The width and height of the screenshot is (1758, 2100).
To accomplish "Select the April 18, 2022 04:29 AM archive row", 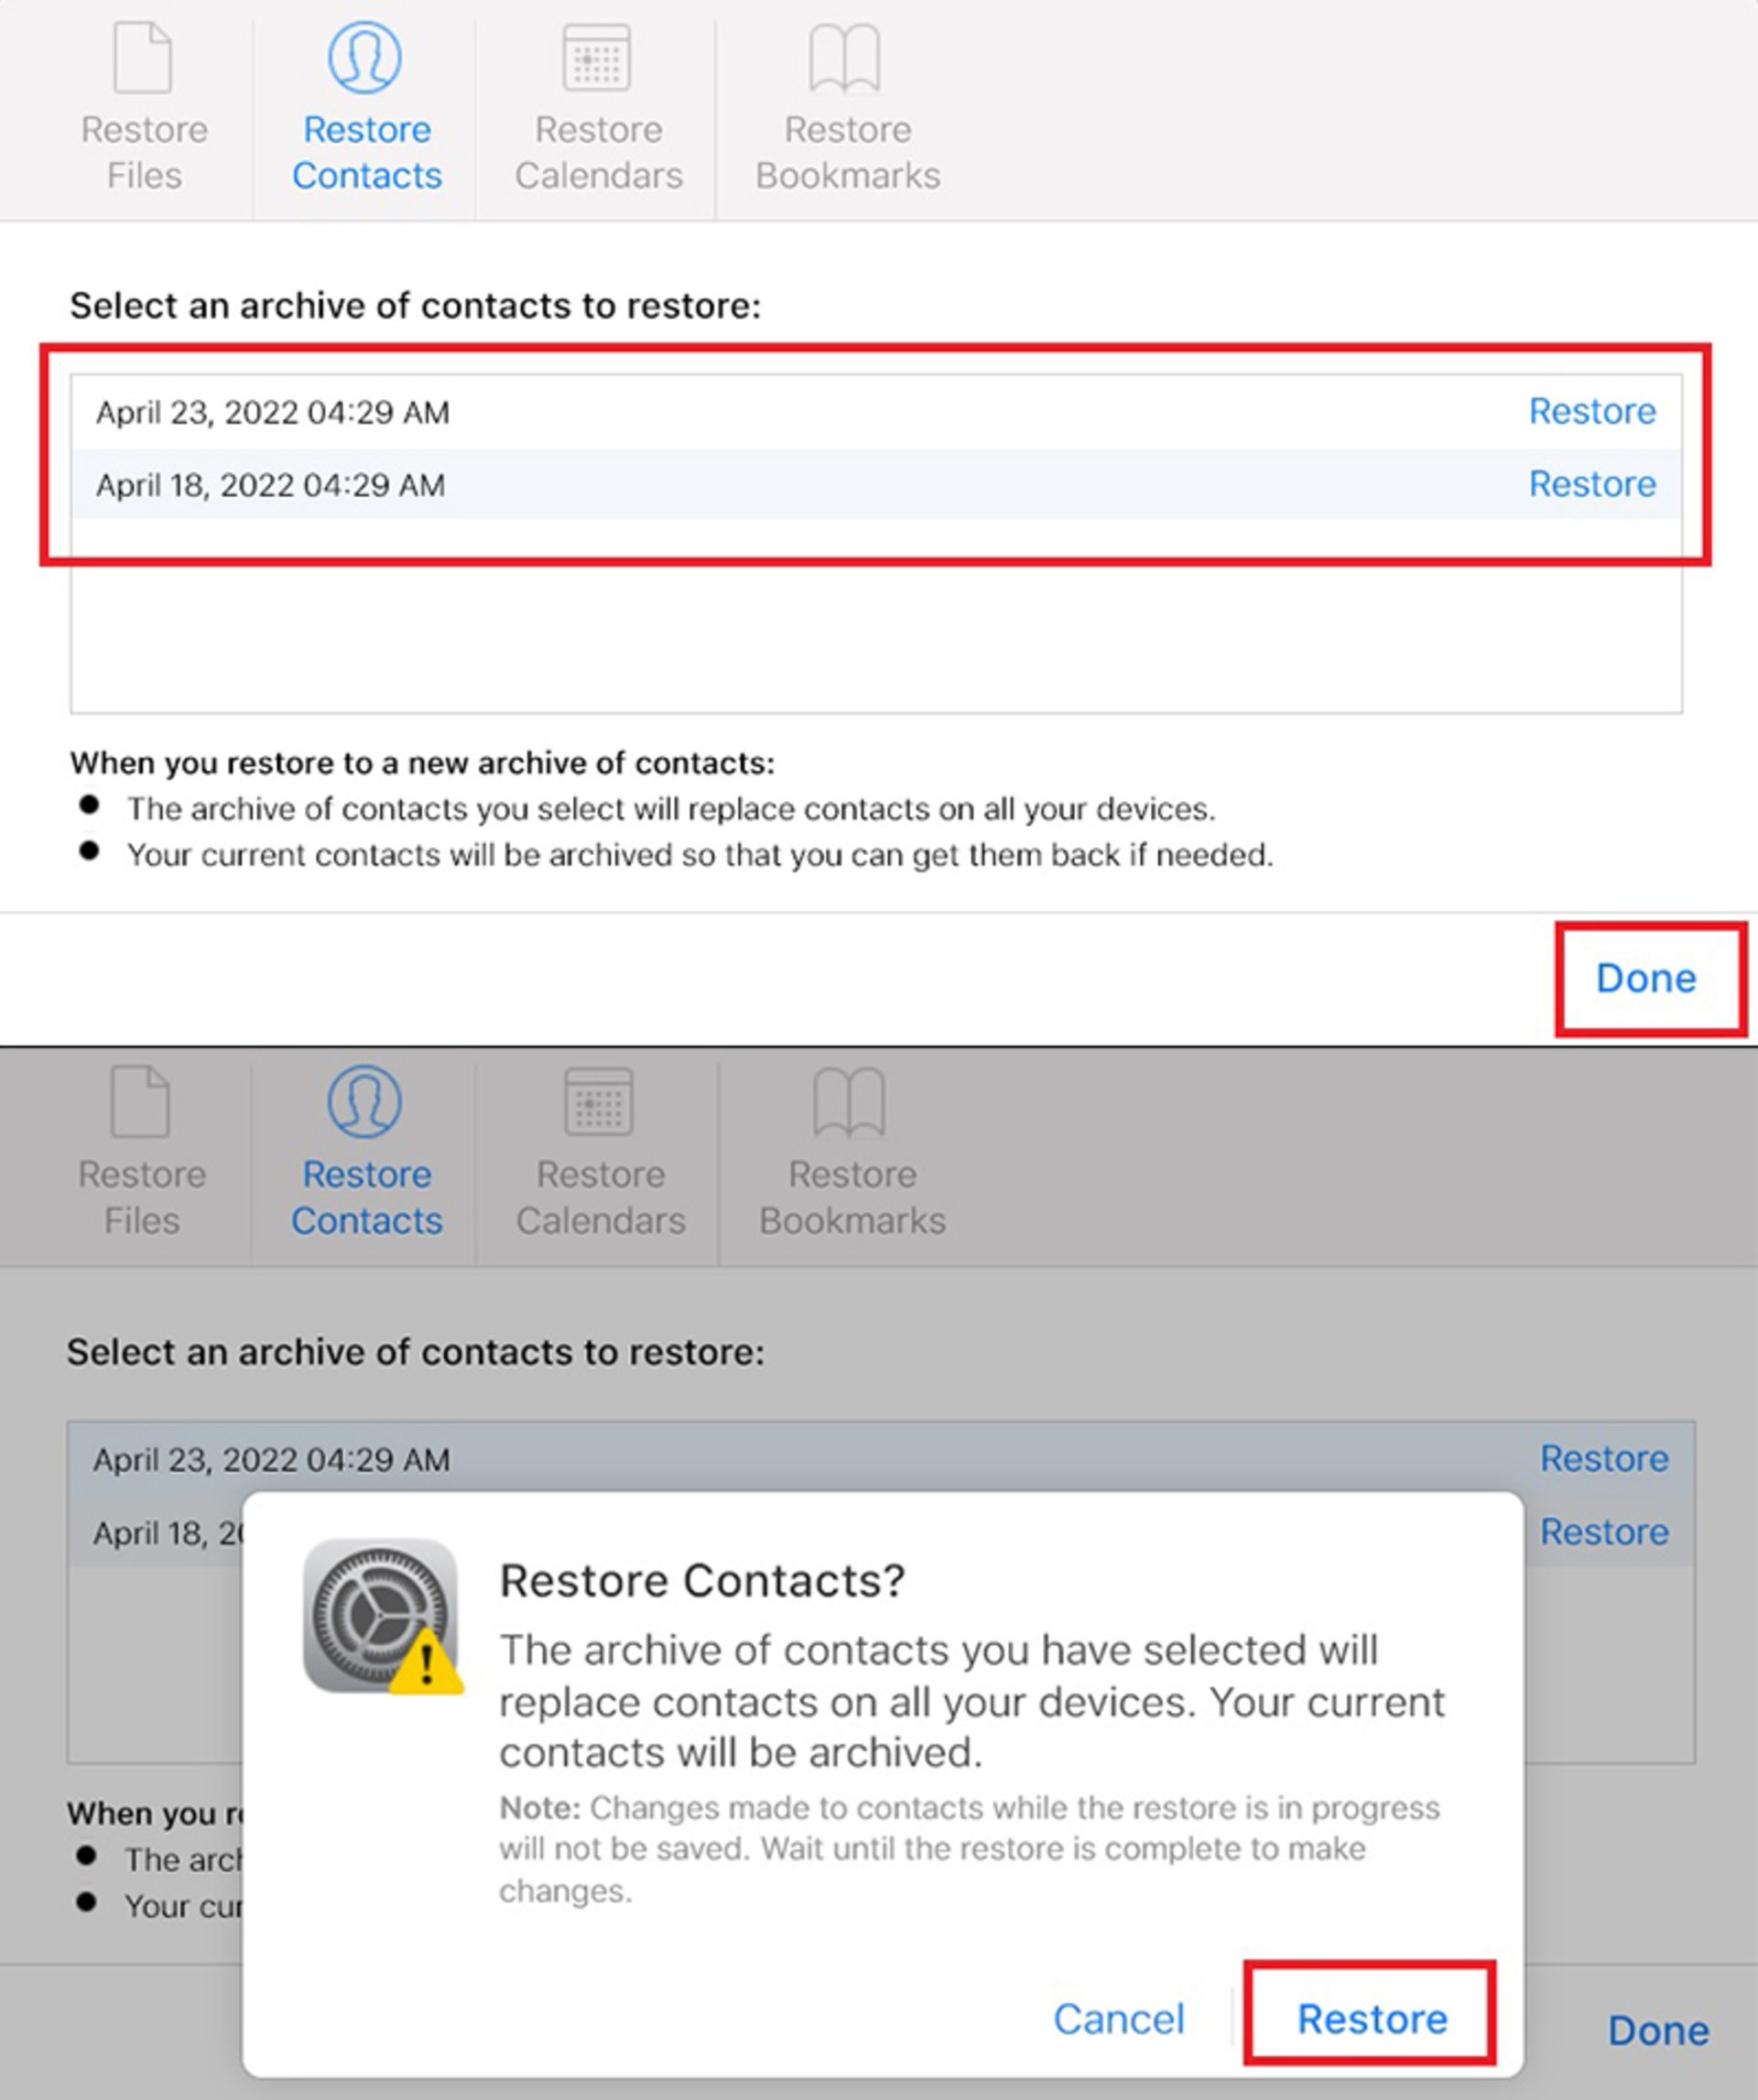I will point(271,485).
